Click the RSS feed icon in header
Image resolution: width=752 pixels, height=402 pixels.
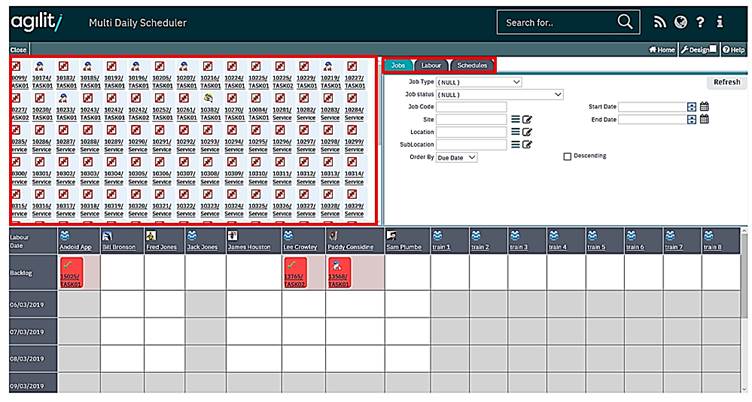(x=658, y=22)
